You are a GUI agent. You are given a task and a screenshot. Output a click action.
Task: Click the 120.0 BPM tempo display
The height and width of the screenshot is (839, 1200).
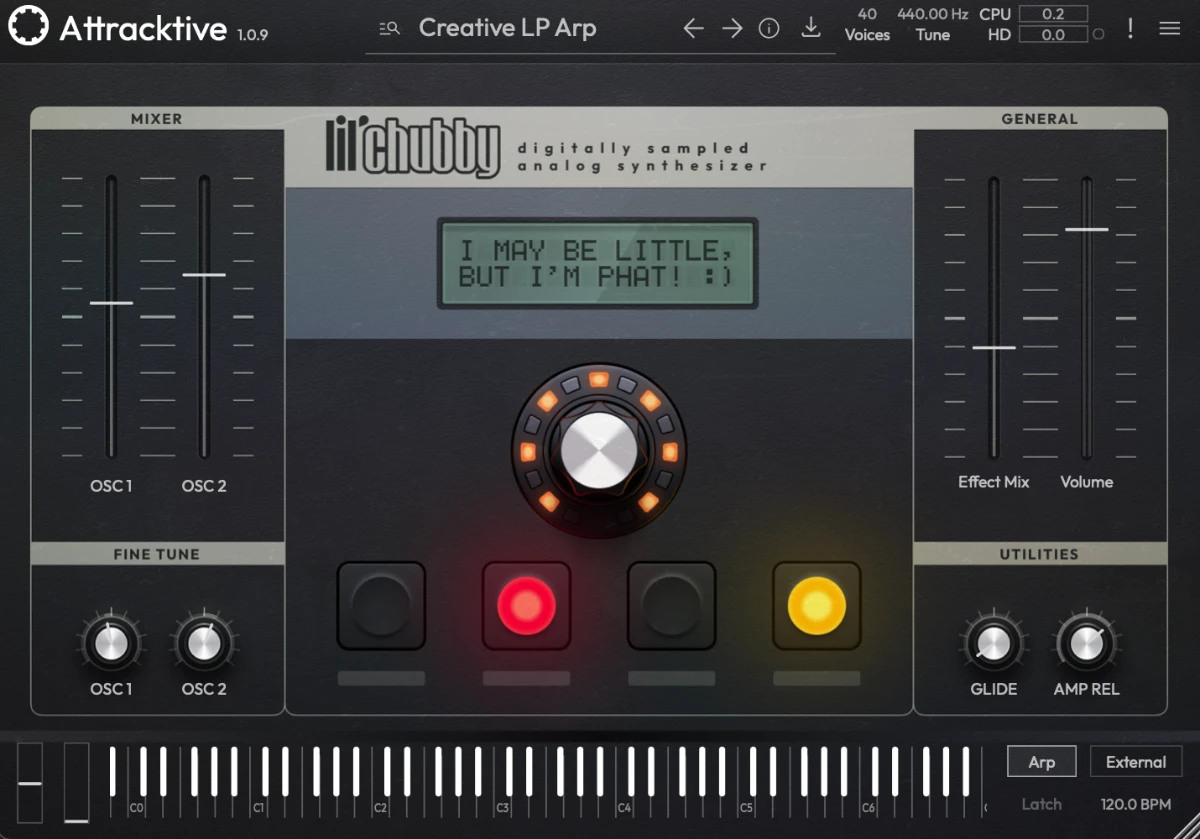1135,803
